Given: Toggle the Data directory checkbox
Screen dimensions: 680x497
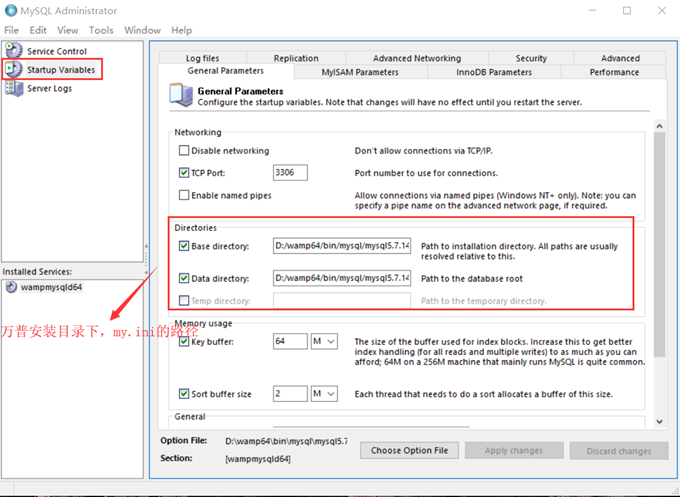Looking at the screenshot, I should pos(184,278).
